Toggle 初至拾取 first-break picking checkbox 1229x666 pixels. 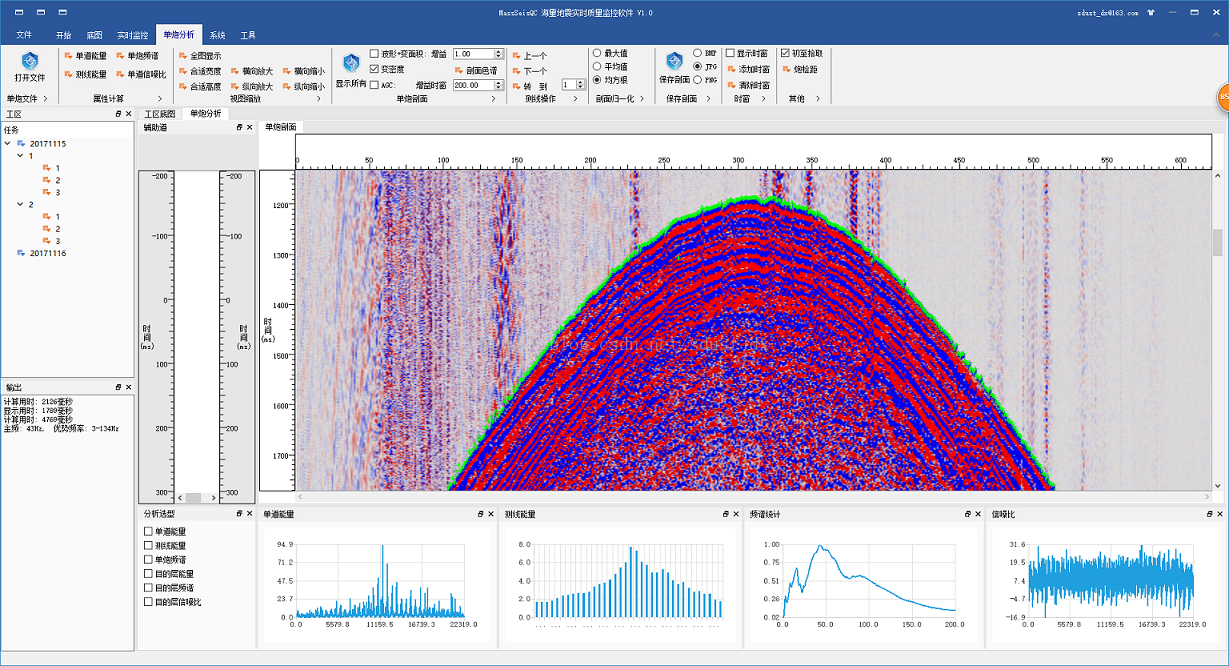coord(785,53)
